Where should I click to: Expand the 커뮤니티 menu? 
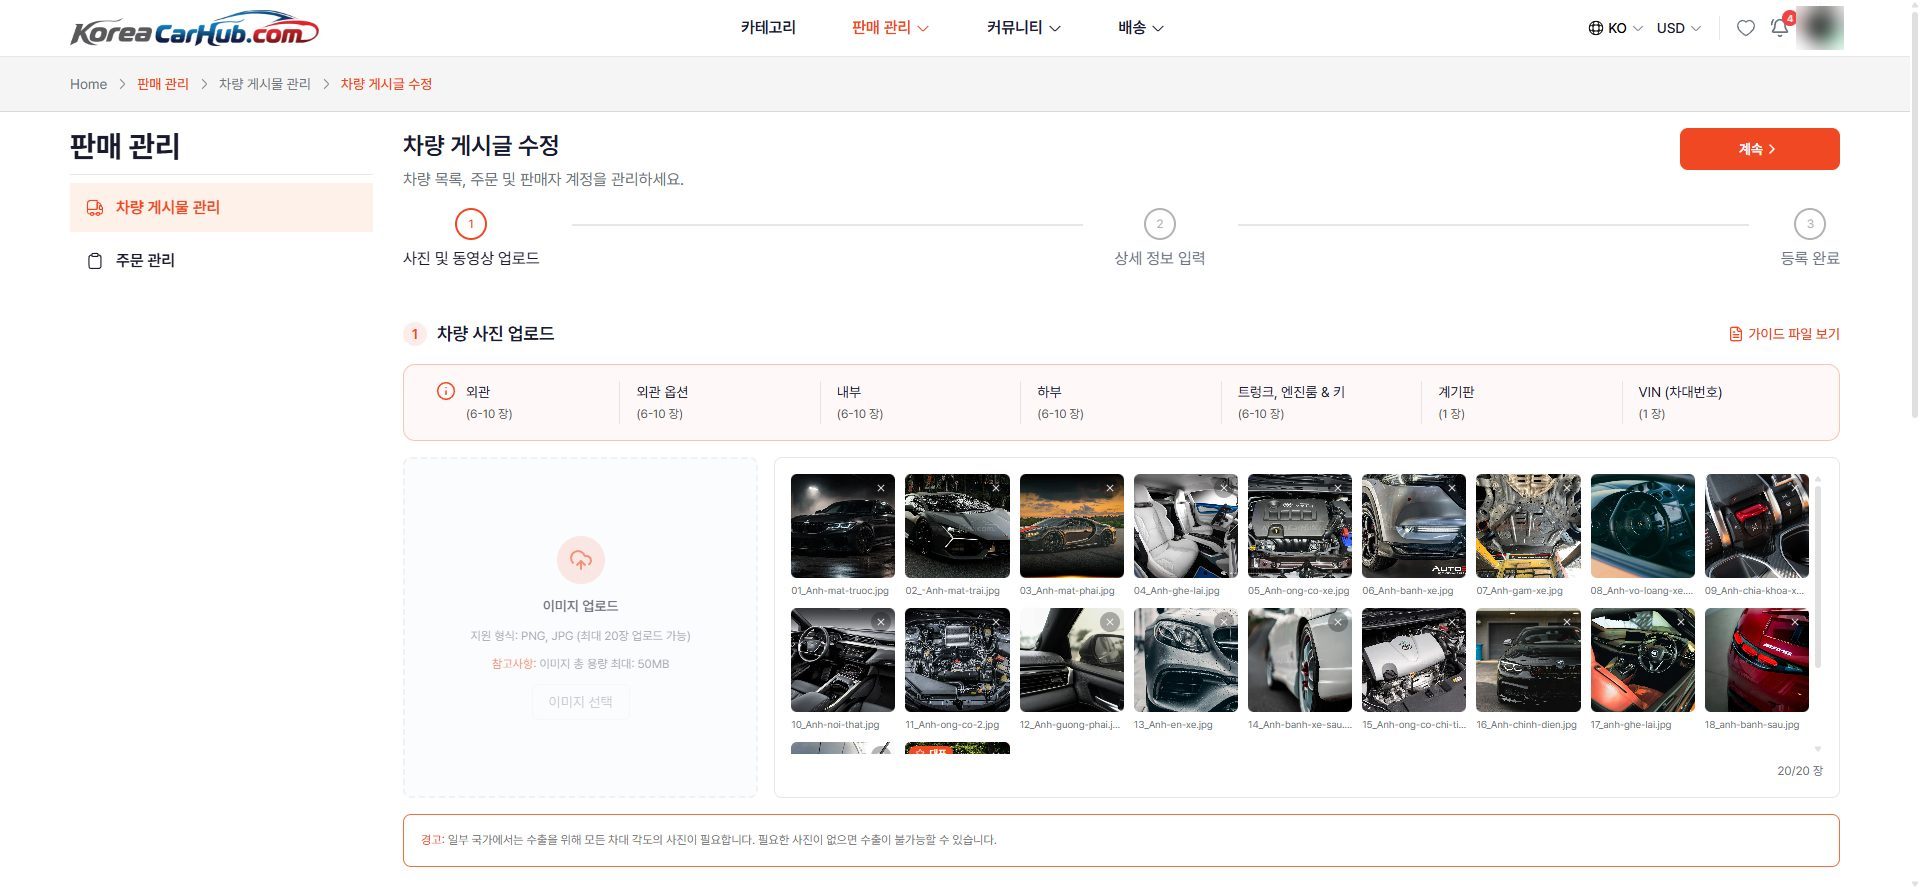tap(1023, 28)
